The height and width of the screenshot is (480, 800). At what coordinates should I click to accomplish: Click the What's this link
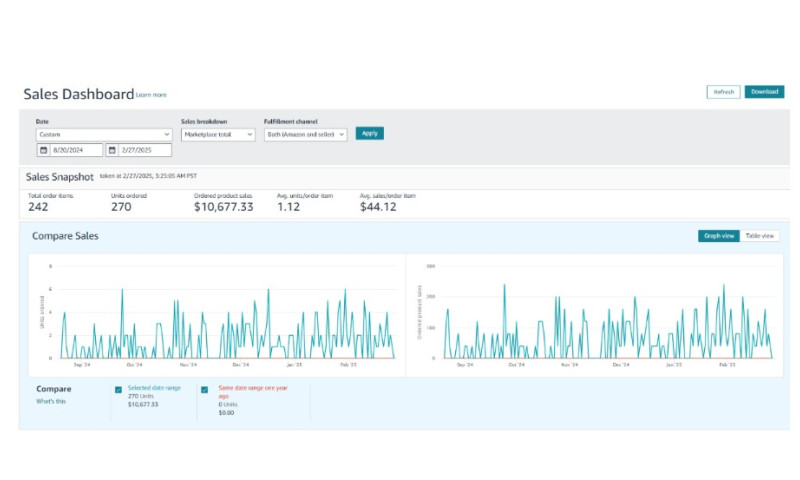[49, 401]
